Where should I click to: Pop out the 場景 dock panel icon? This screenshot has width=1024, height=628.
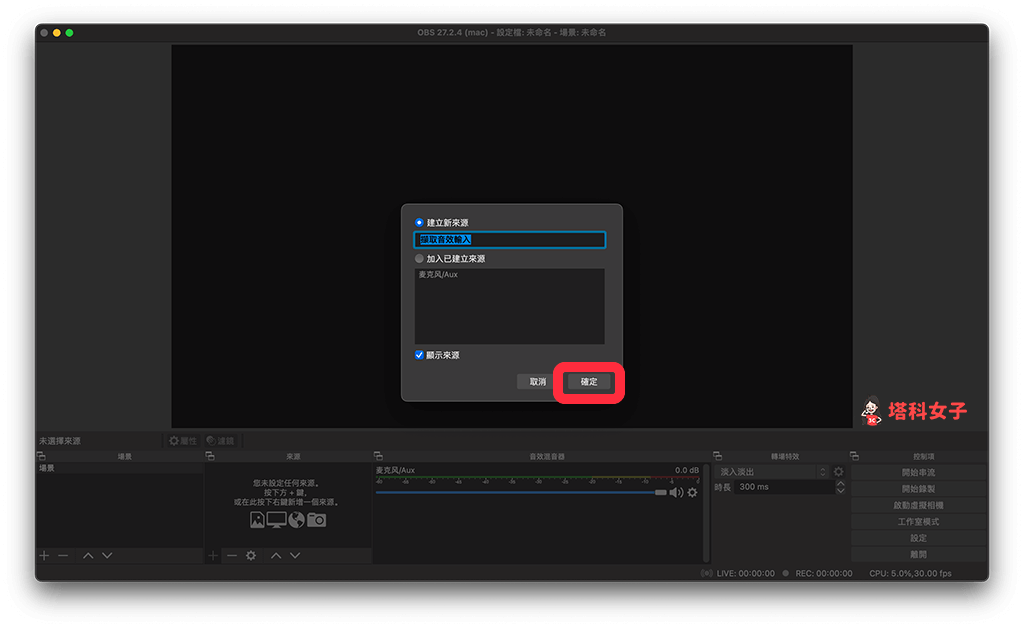pos(41,456)
